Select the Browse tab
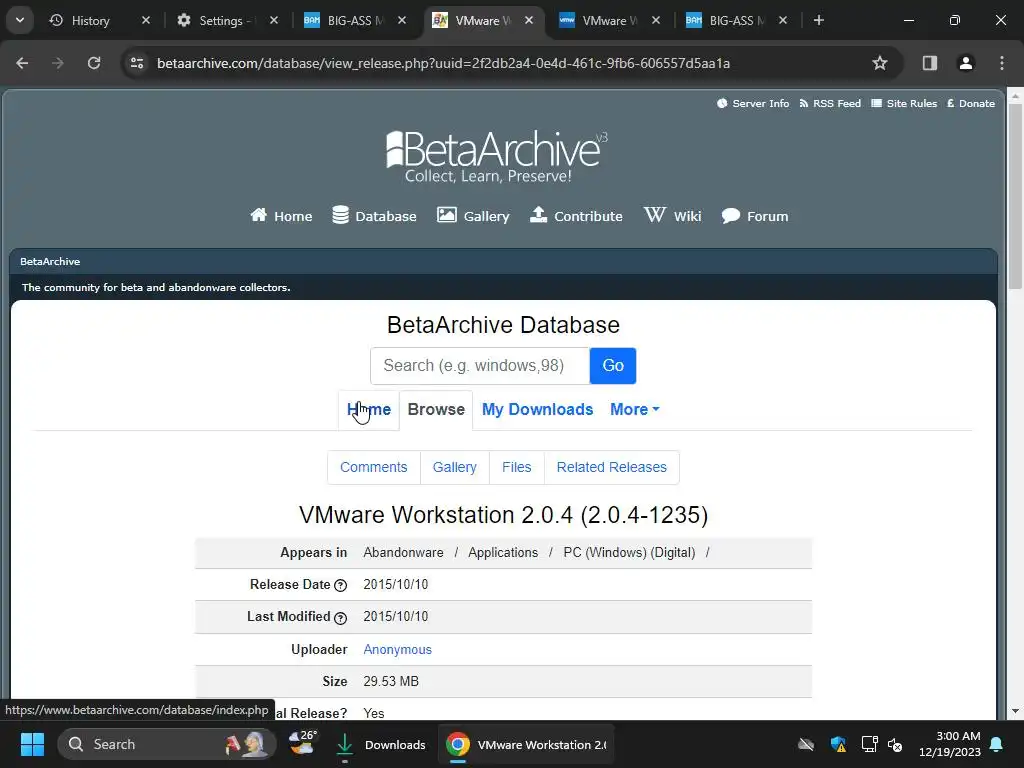 click(x=436, y=409)
